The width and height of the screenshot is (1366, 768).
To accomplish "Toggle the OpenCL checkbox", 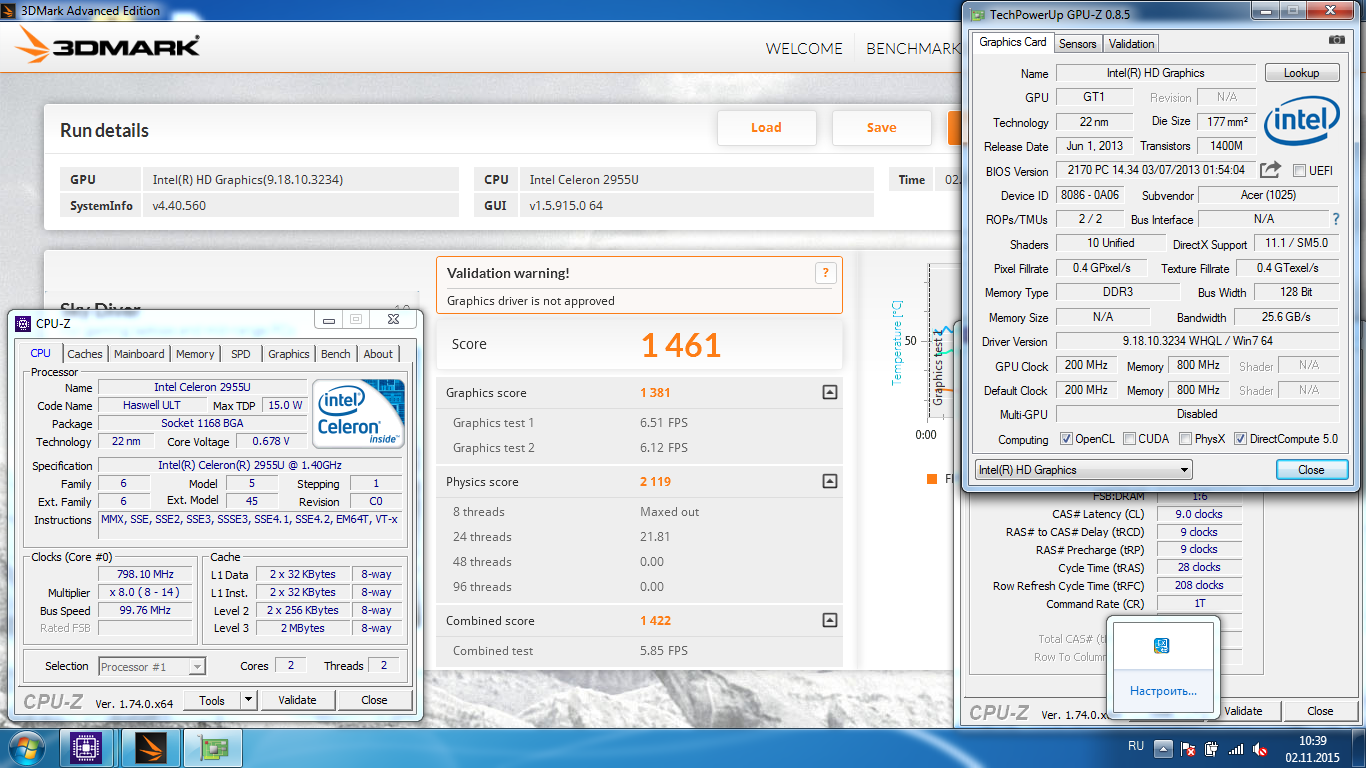I will (1066, 439).
